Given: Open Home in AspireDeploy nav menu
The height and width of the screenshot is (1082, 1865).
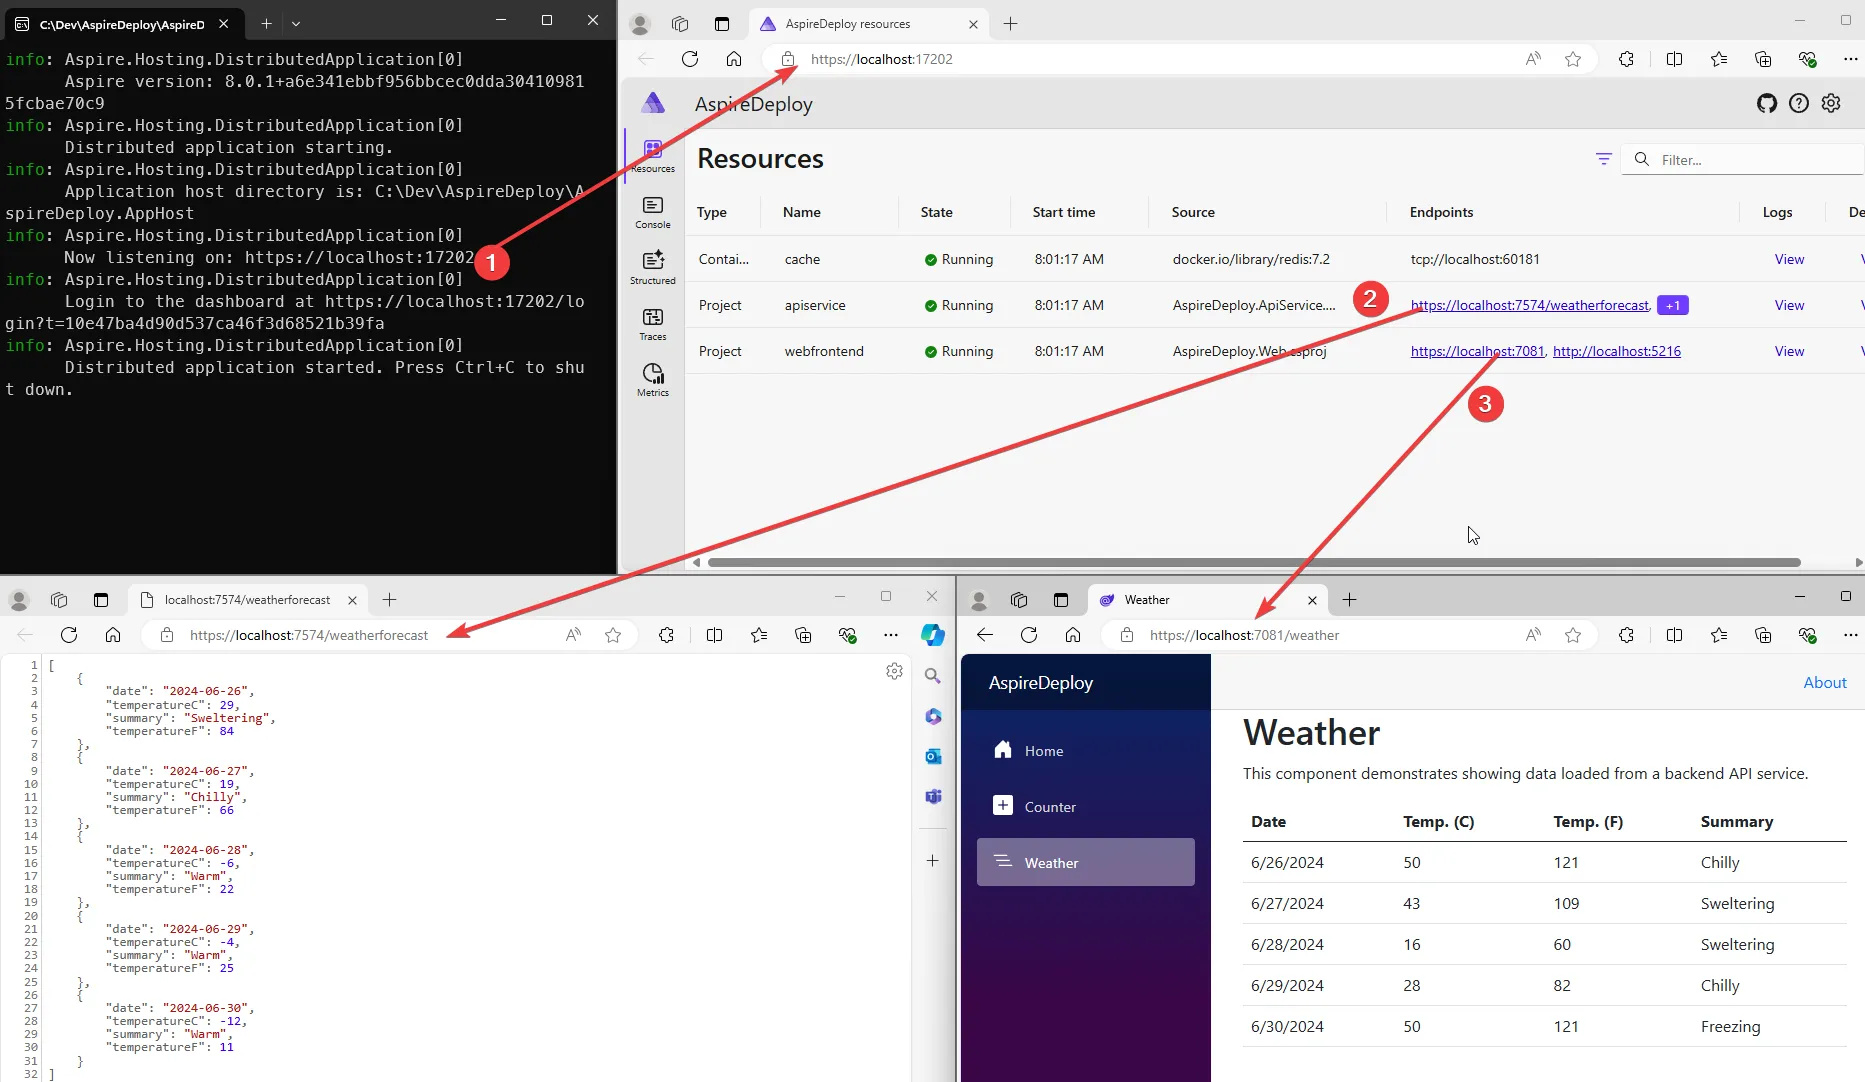Looking at the screenshot, I should click(x=1086, y=751).
